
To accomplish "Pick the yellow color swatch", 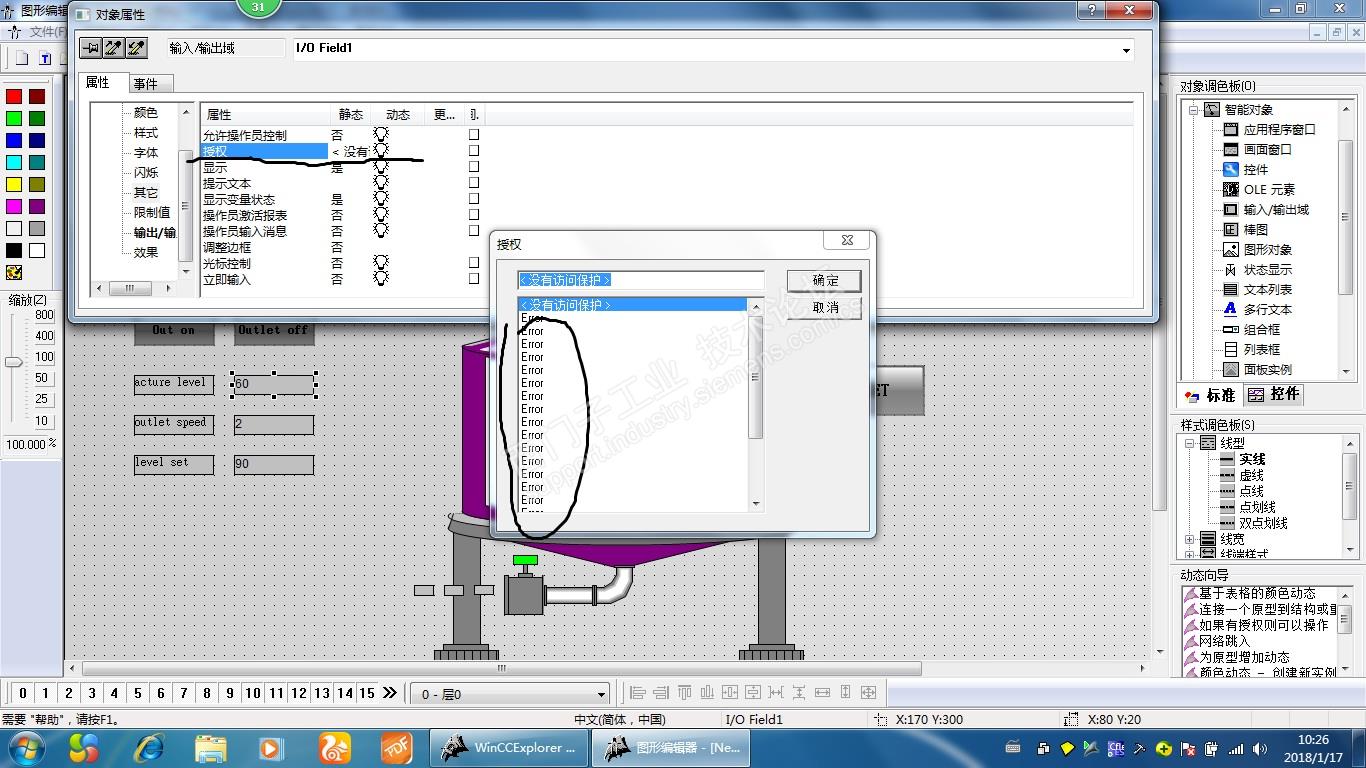I will point(14,184).
